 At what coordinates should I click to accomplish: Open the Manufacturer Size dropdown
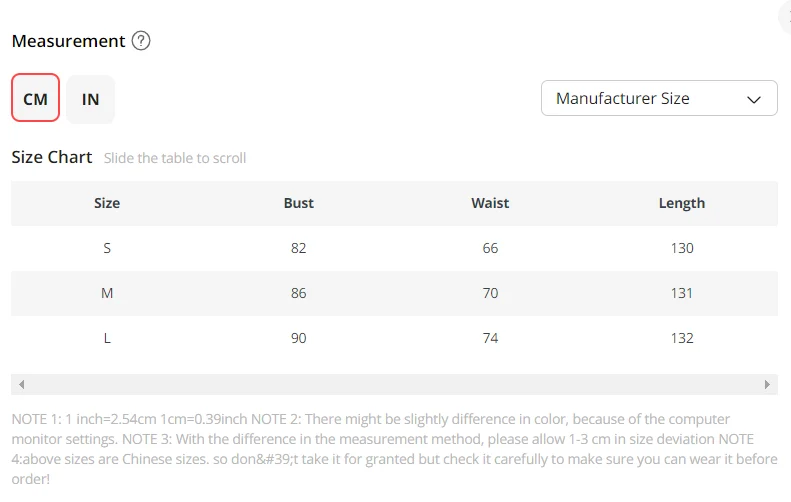click(x=659, y=98)
